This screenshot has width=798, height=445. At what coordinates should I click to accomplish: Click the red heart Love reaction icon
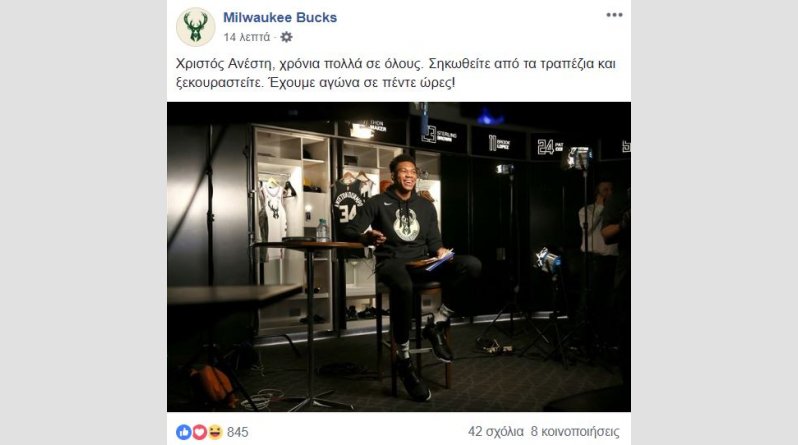point(199,432)
